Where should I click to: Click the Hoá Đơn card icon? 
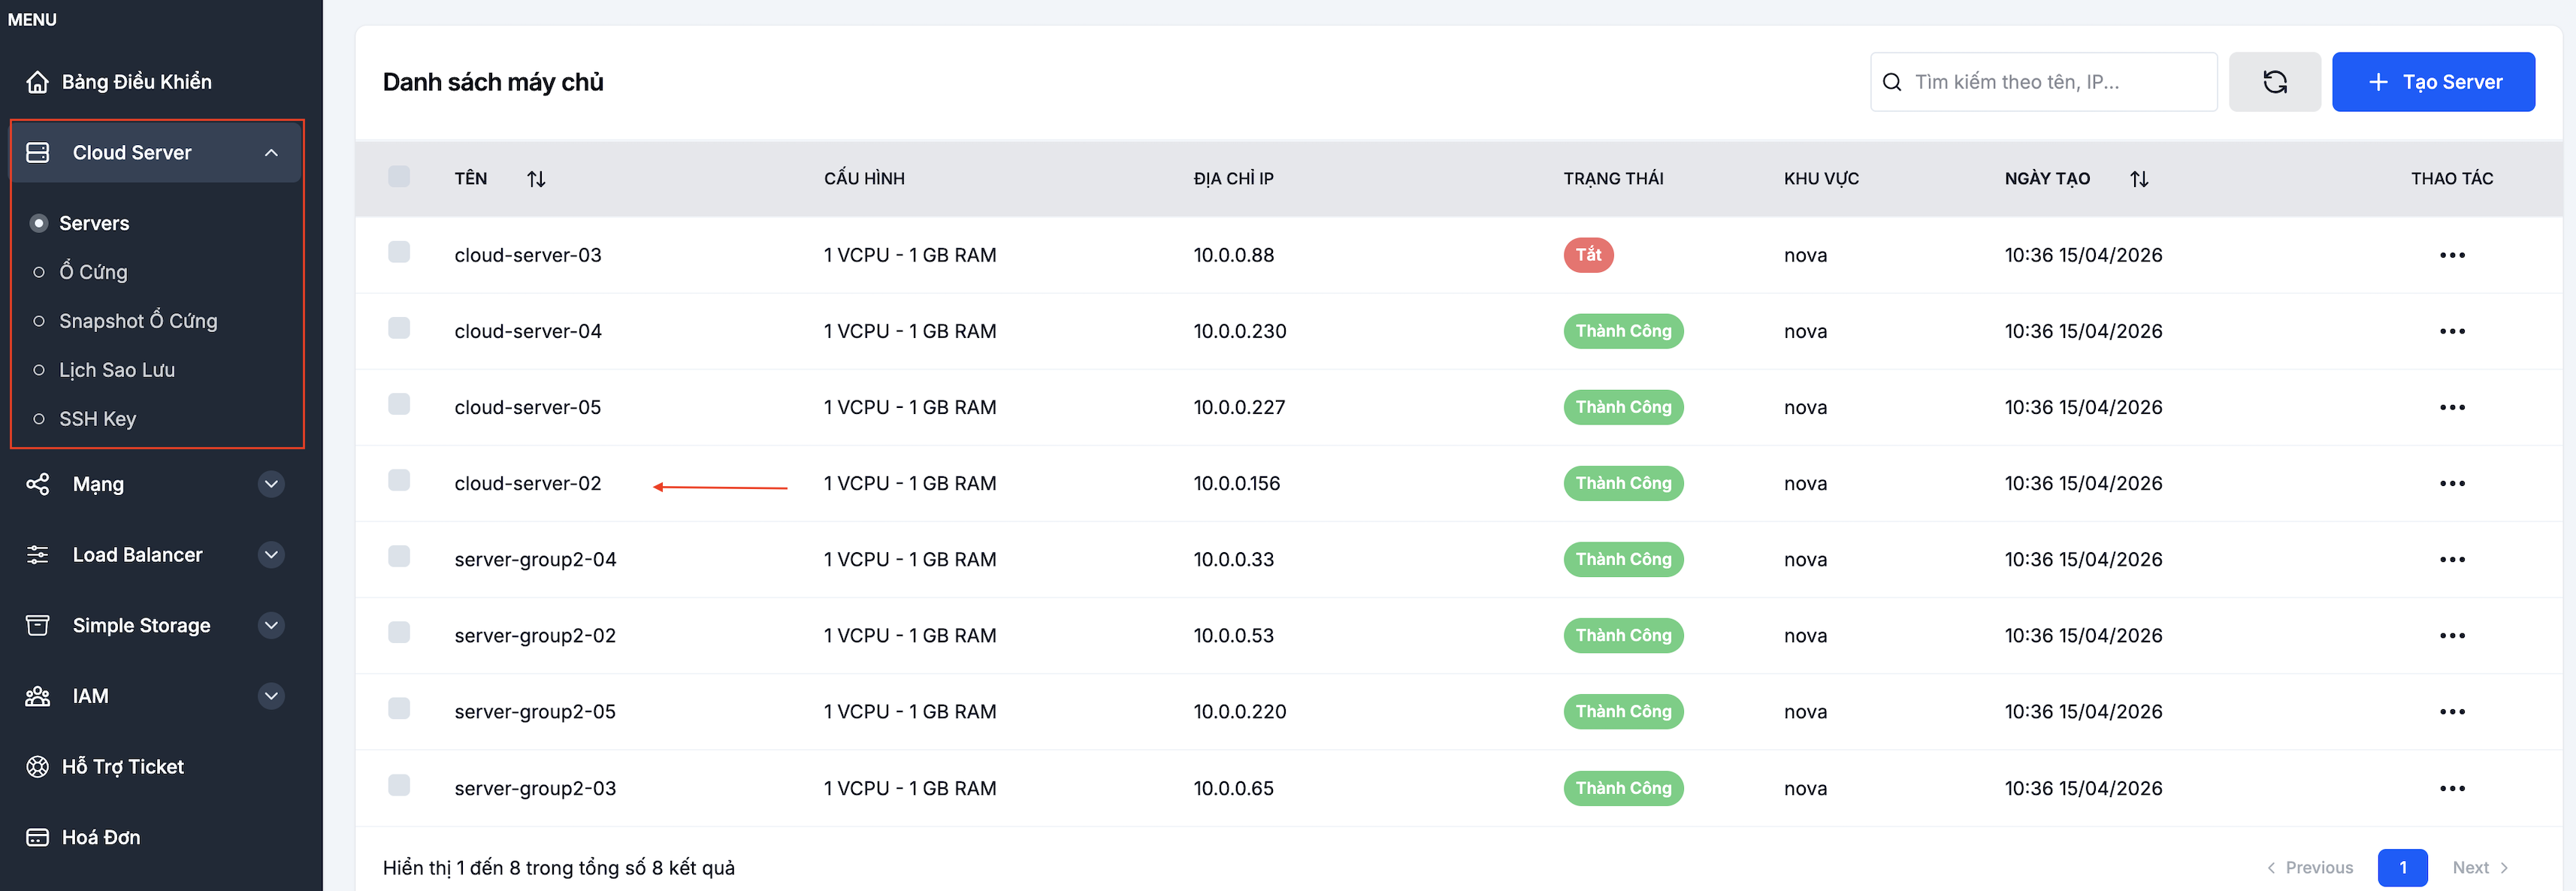point(37,838)
